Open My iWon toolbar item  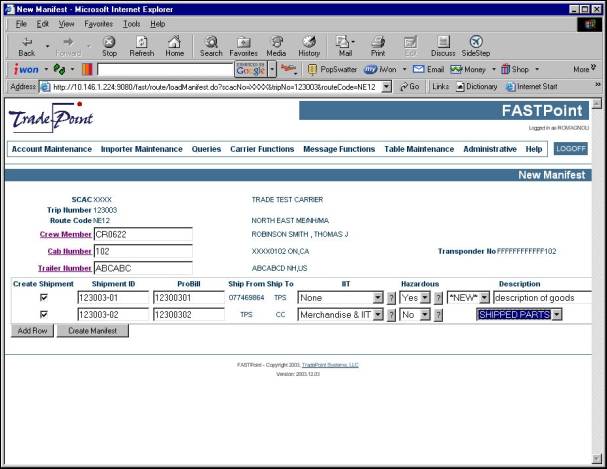tap(380, 70)
